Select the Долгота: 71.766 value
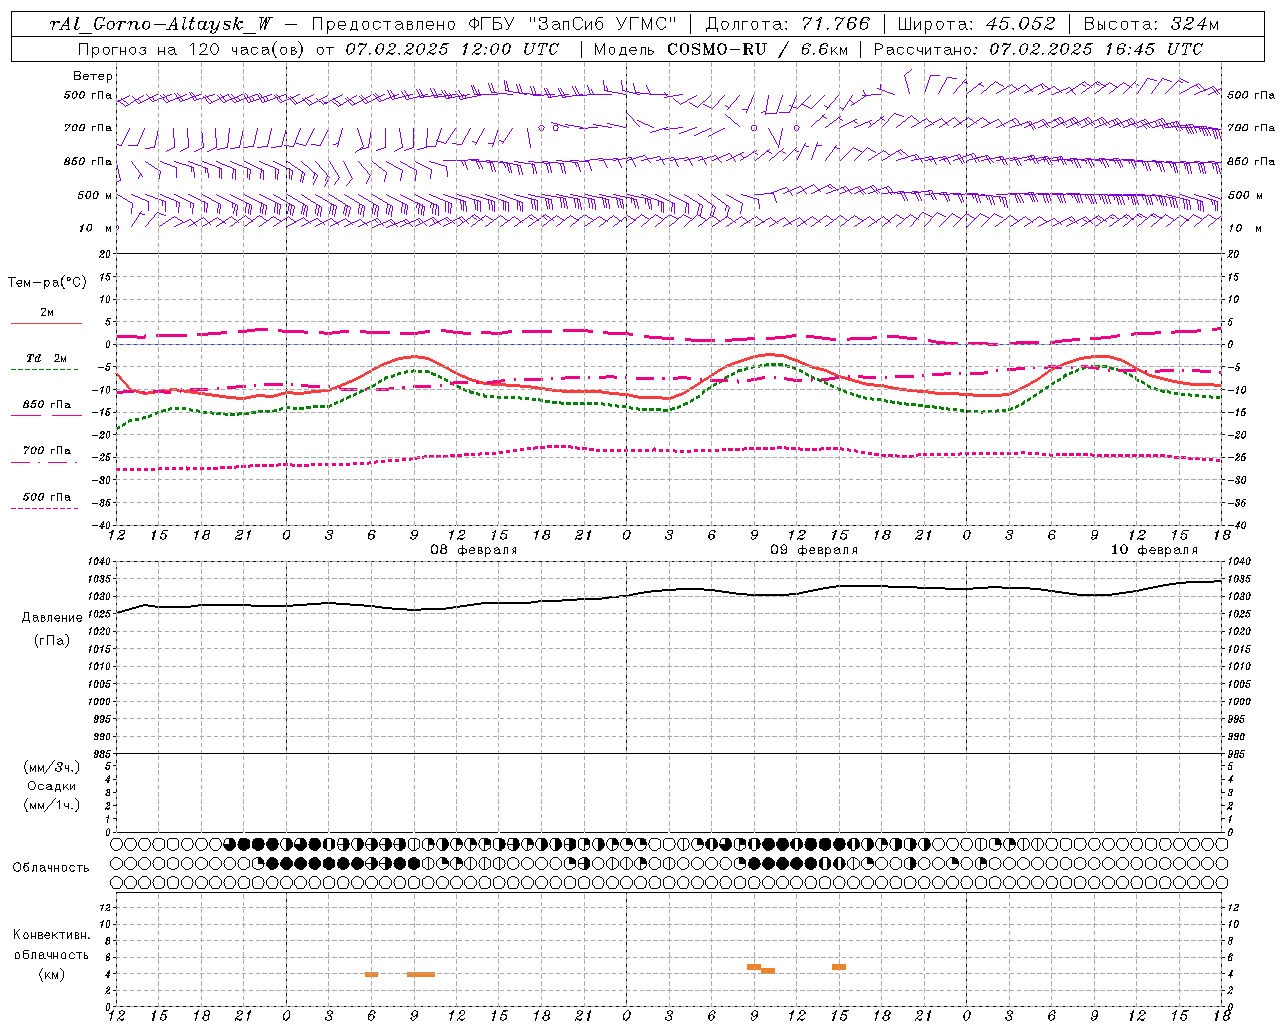This screenshot has width=1280, height=1024. (788, 24)
